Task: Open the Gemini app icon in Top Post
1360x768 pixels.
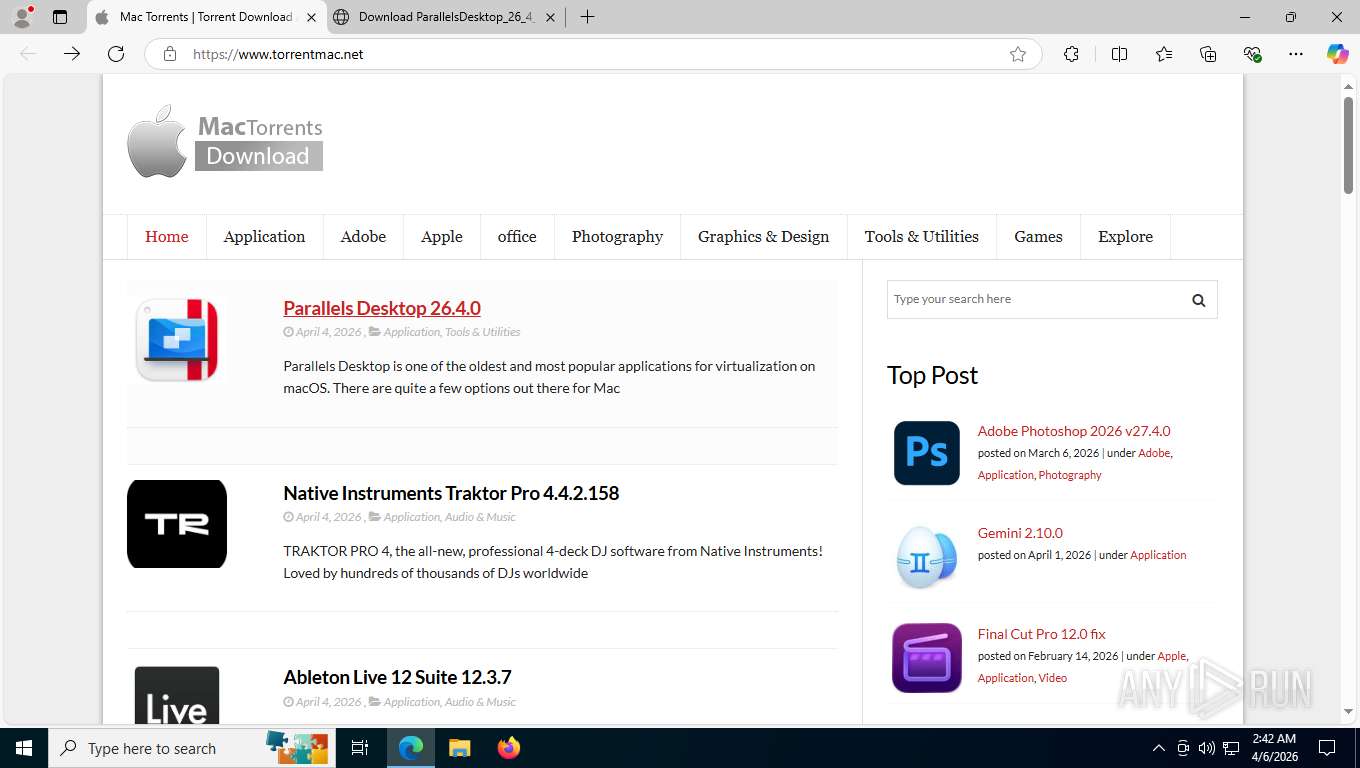Action: 926,555
